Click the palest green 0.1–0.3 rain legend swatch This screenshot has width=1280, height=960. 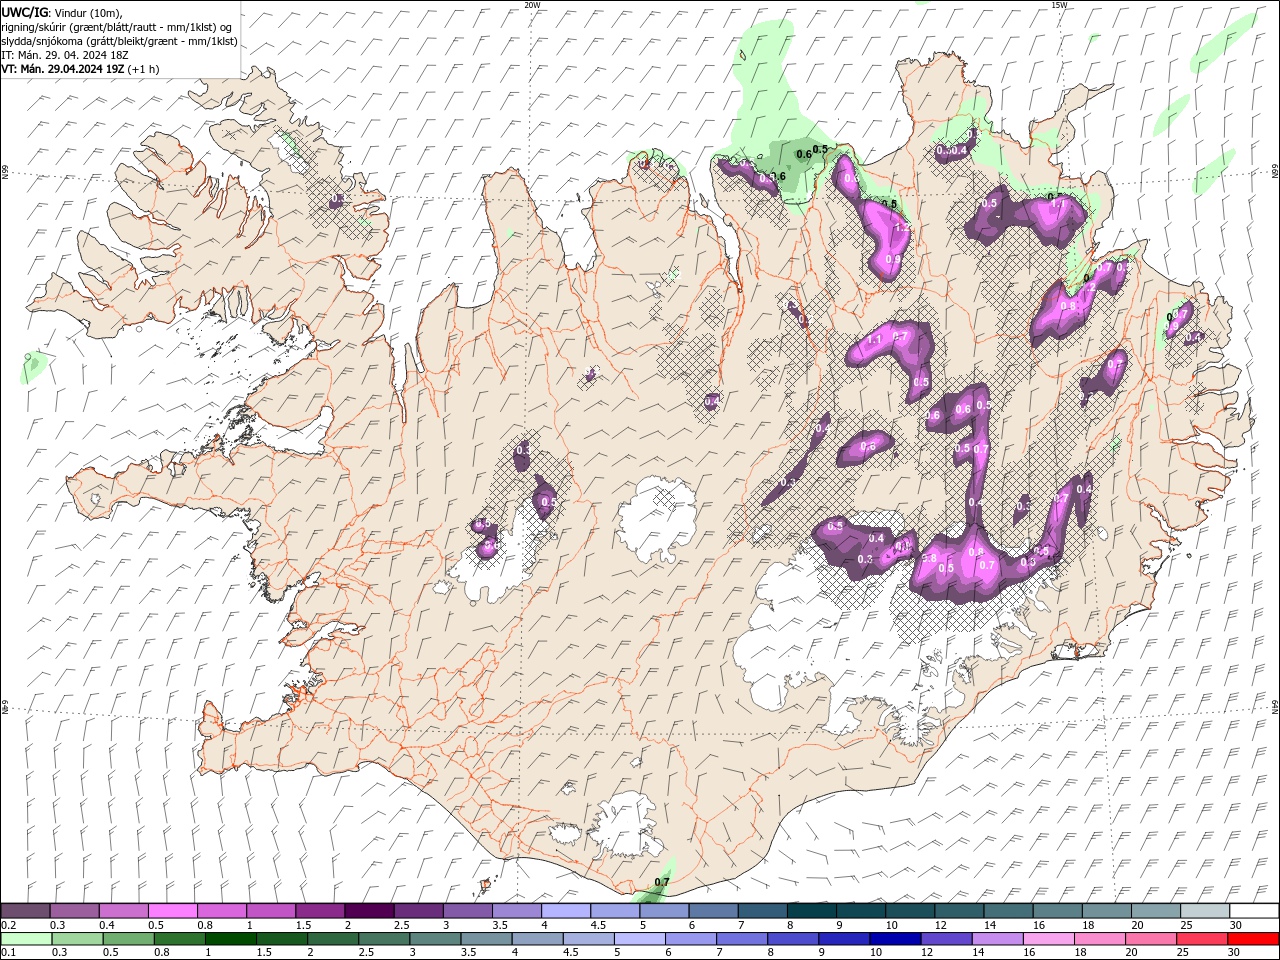tap(27, 939)
